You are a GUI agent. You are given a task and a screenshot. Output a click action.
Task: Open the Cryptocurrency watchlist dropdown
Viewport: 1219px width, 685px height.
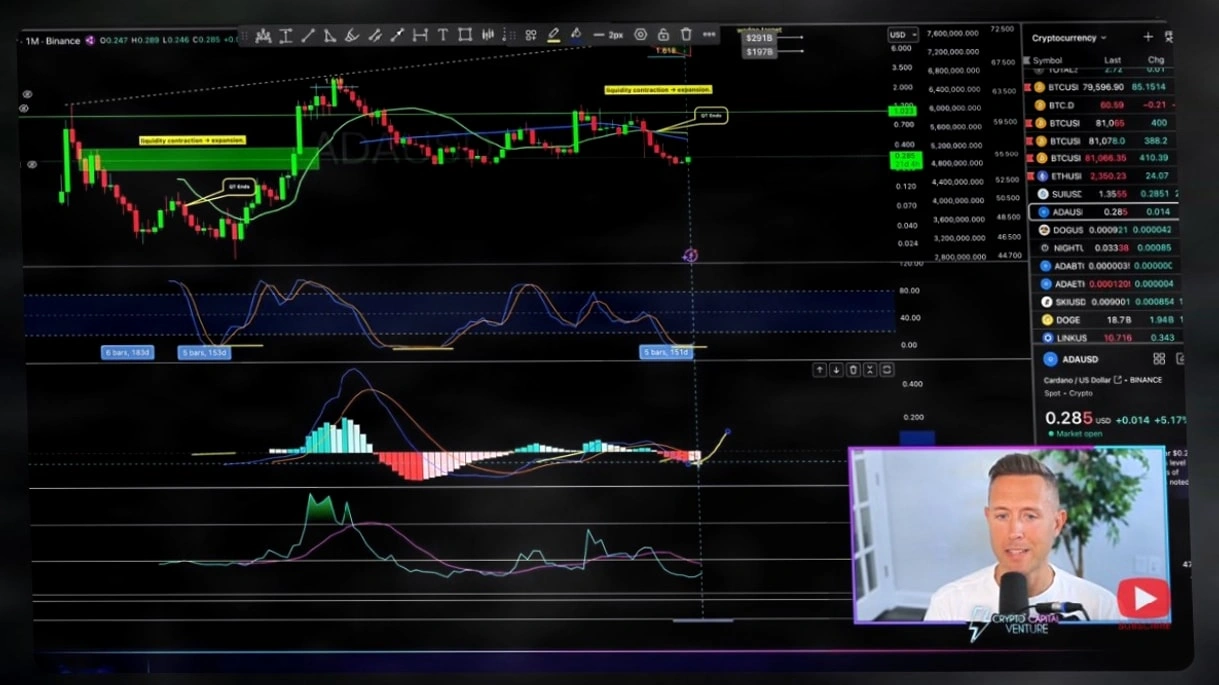point(1069,38)
